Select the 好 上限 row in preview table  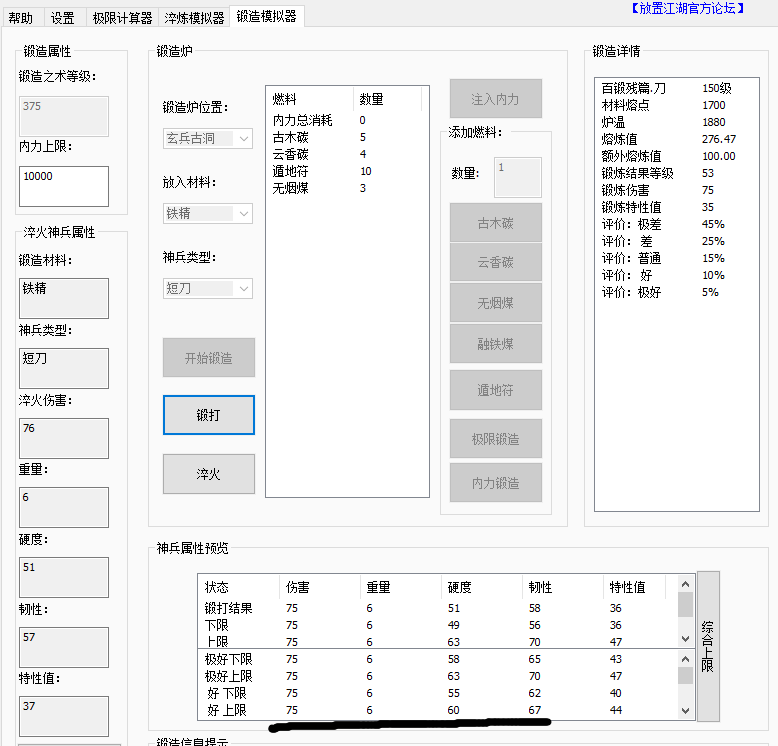pyautogui.click(x=438, y=710)
